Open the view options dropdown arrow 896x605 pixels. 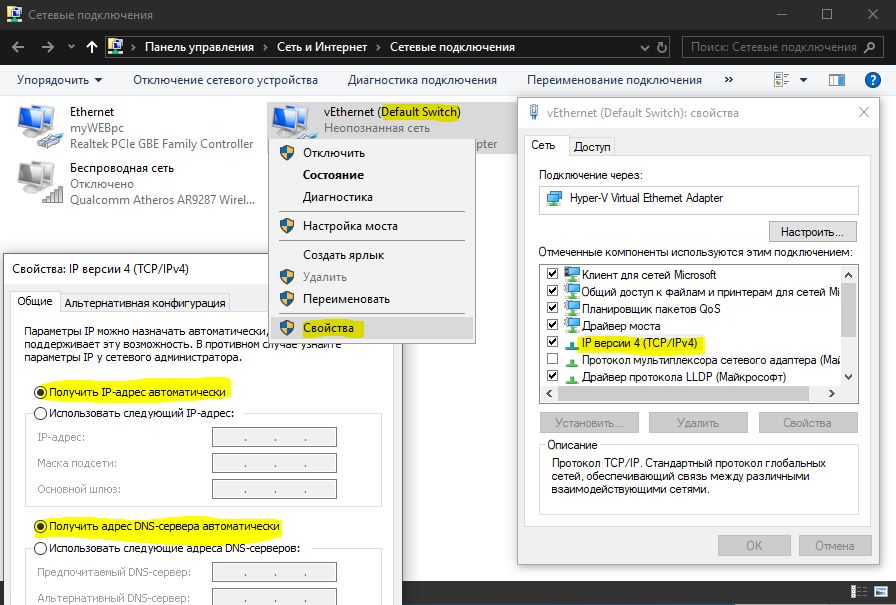803,80
